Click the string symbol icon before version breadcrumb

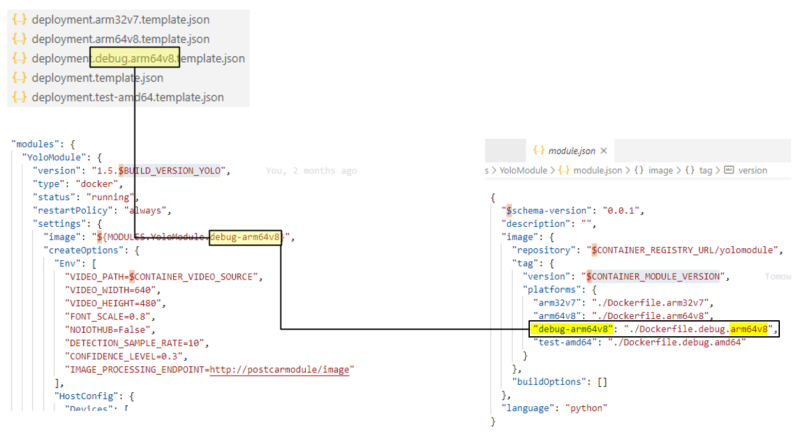(x=729, y=171)
